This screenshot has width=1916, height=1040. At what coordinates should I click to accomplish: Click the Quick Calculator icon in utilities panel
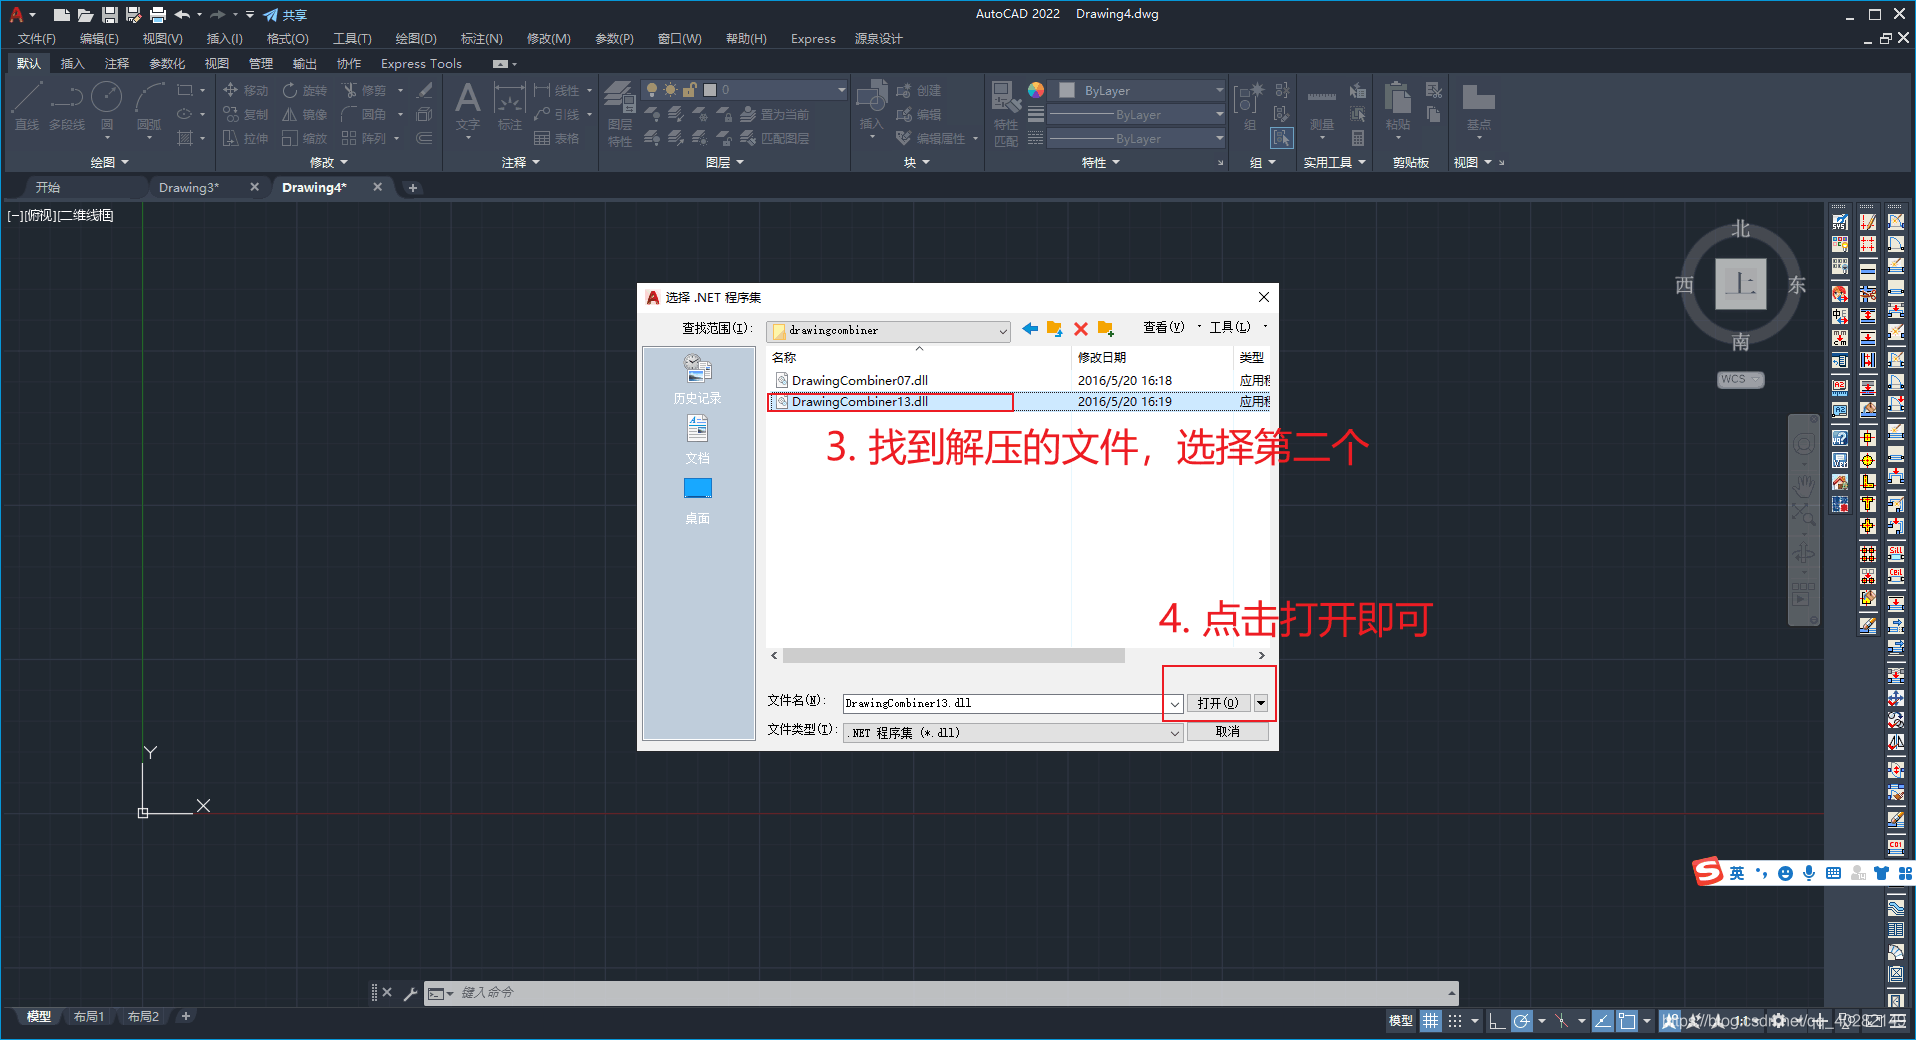[x=1358, y=138]
